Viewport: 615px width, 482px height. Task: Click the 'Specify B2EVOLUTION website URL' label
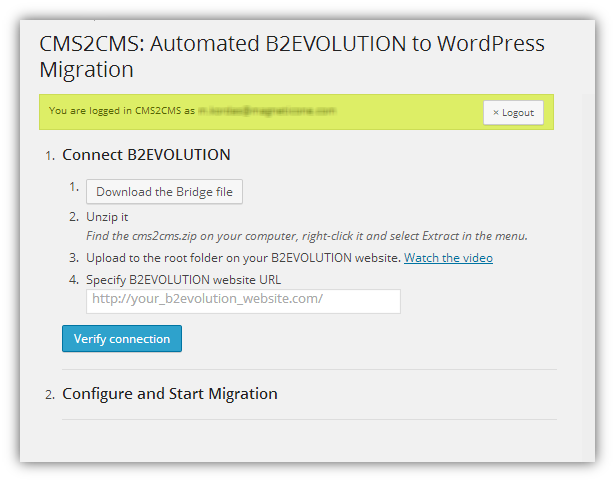tap(183, 280)
